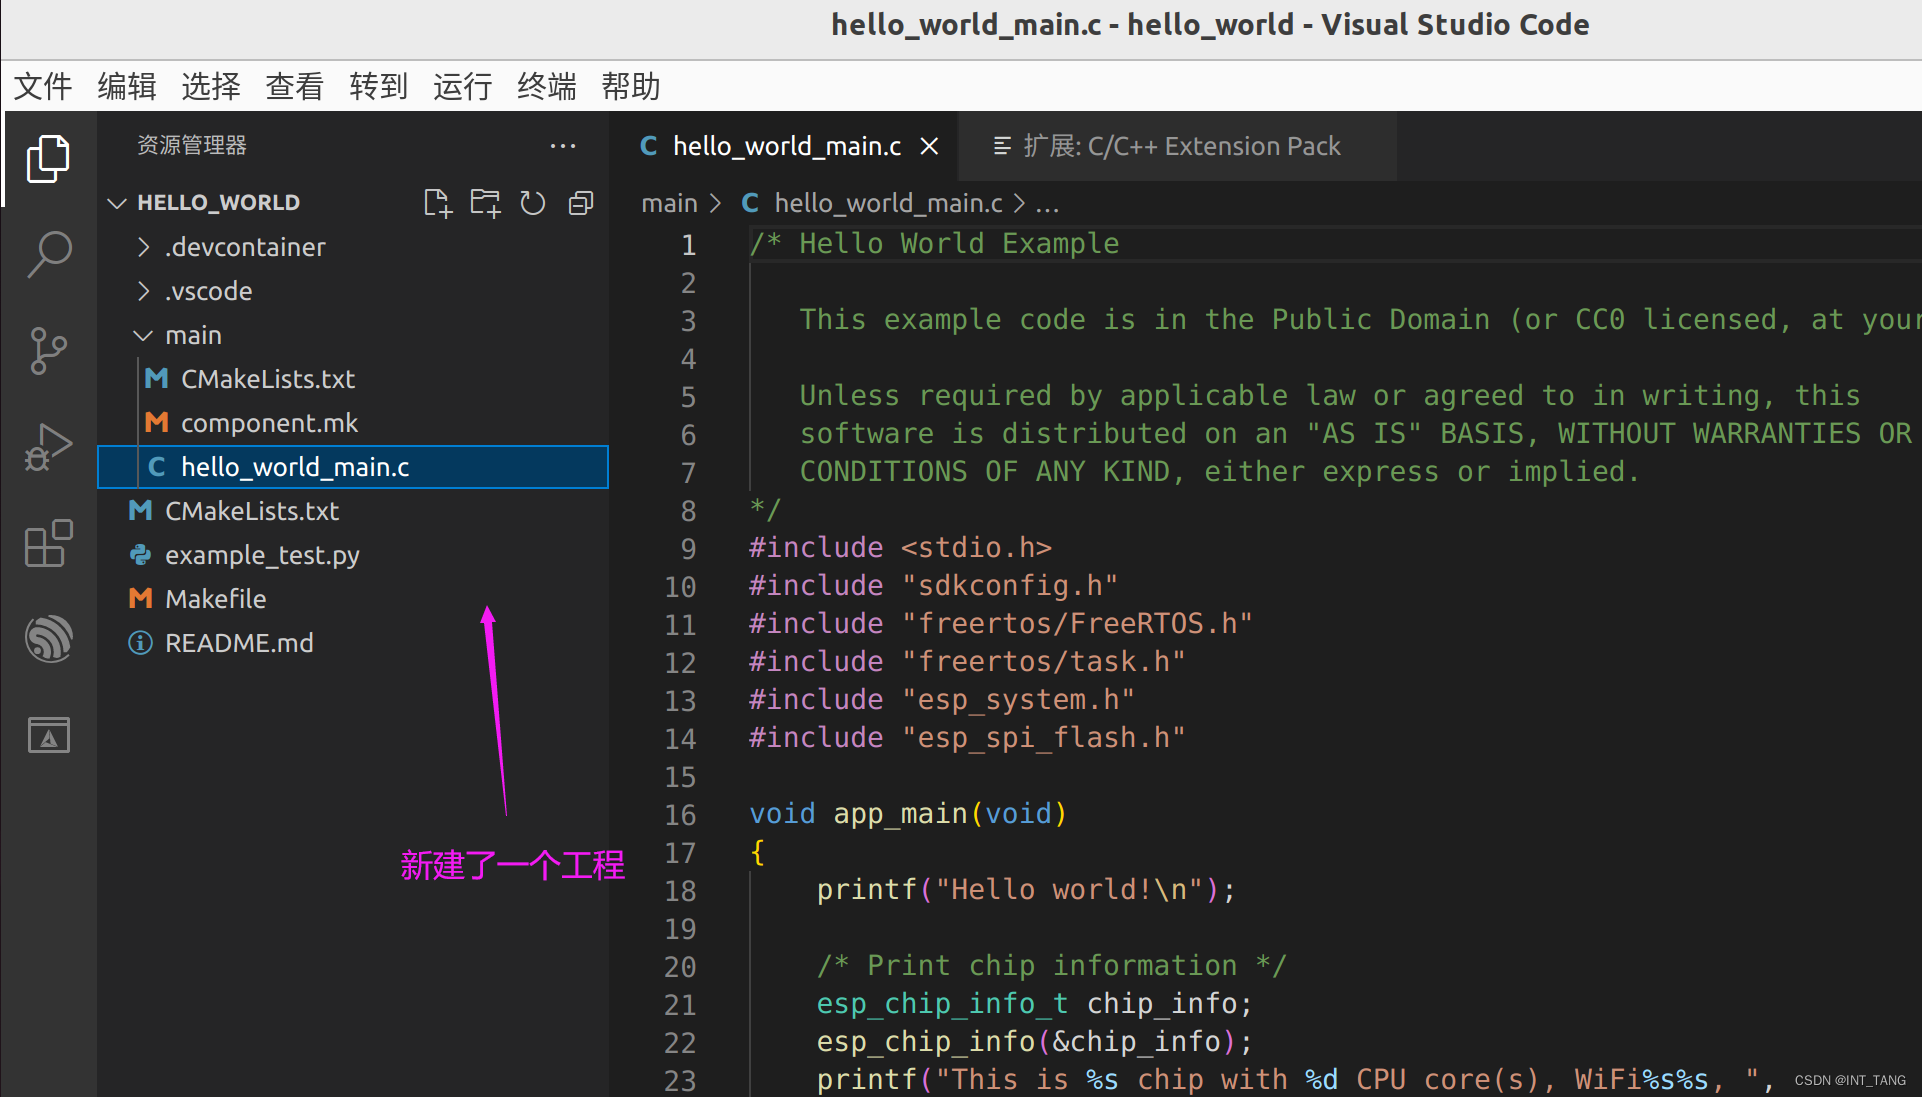The height and width of the screenshot is (1097, 1922).
Task: Open the CMake Tools panel from the activity bar
Action: (x=48, y=734)
